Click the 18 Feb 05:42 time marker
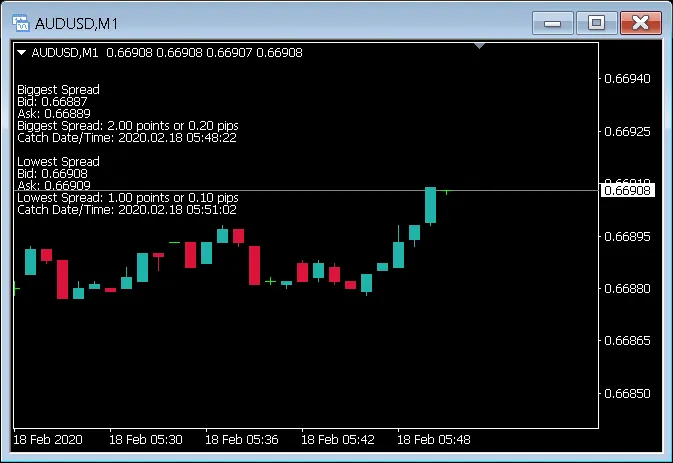This screenshot has height=463, width=673. tap(337, 439)
